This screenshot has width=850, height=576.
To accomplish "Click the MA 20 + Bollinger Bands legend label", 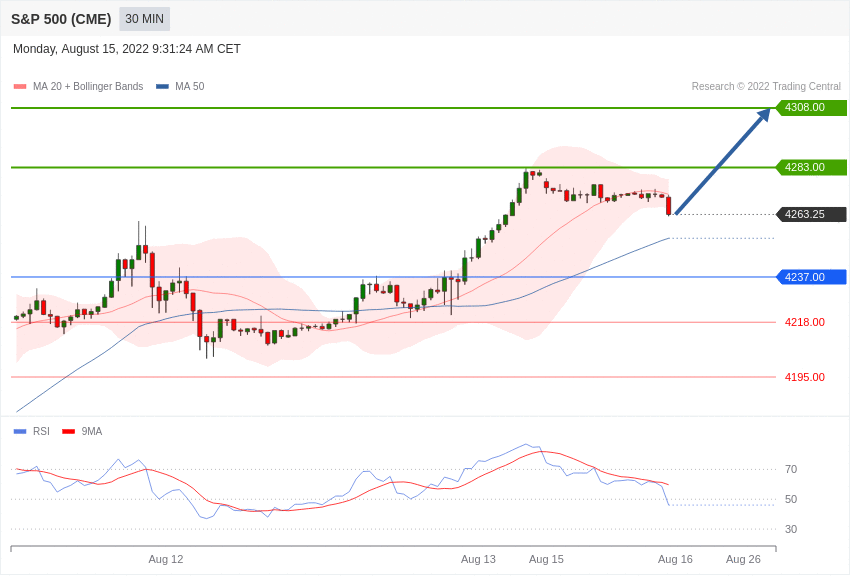I will 88,86.
